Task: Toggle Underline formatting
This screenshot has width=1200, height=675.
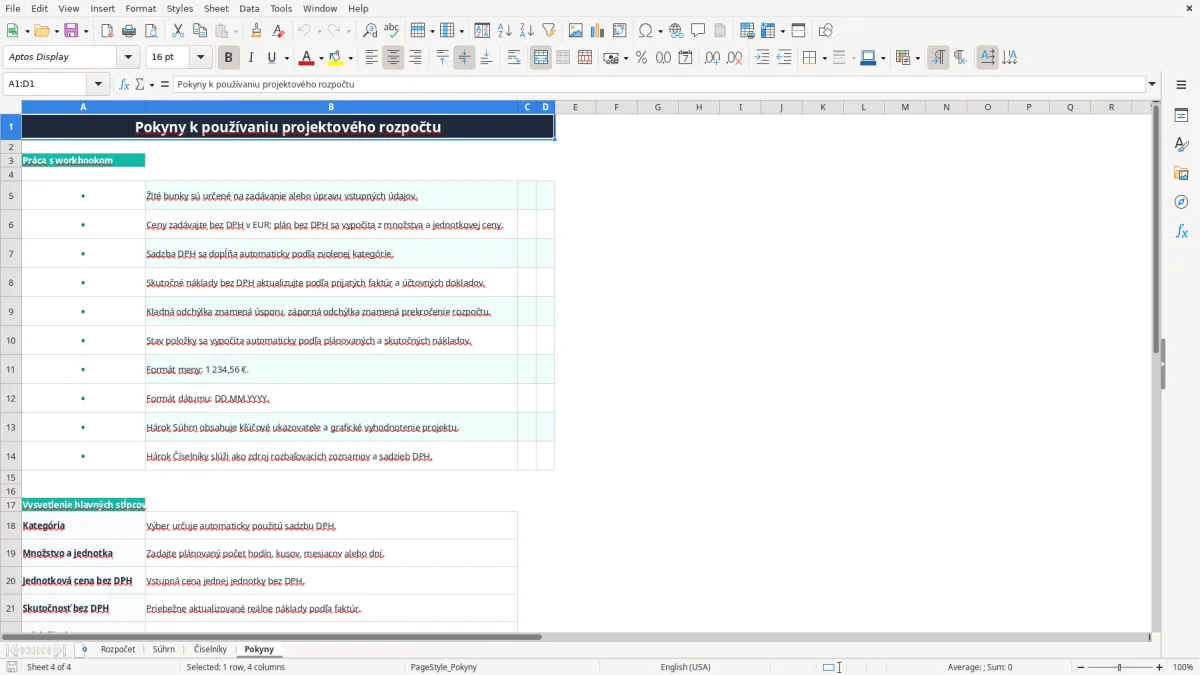Action: click(x=271, y=58)
